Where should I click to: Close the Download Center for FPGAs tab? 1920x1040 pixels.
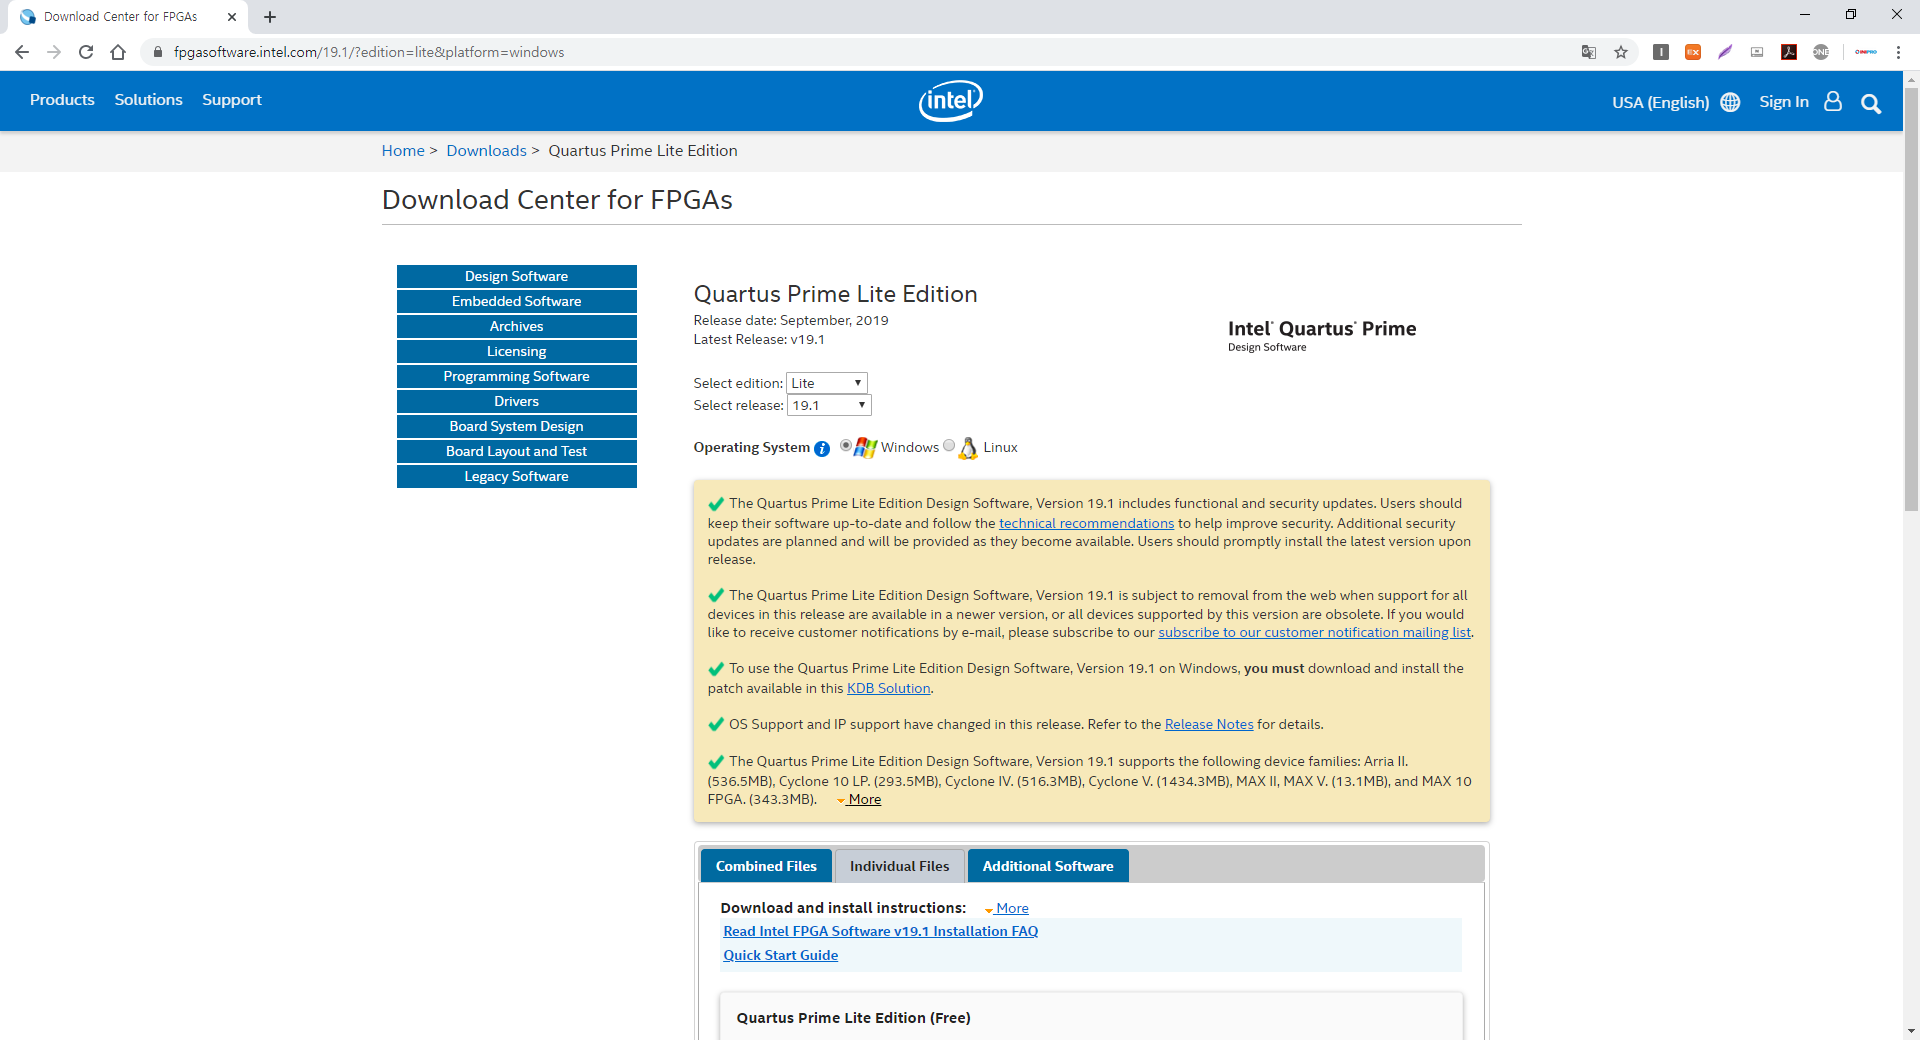[232, 17]
